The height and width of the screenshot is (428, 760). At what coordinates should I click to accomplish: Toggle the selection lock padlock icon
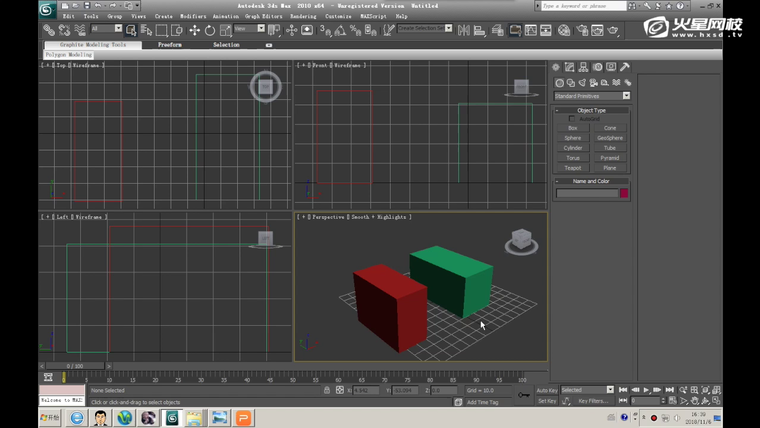pyautogui.click(x=326, y=390)
